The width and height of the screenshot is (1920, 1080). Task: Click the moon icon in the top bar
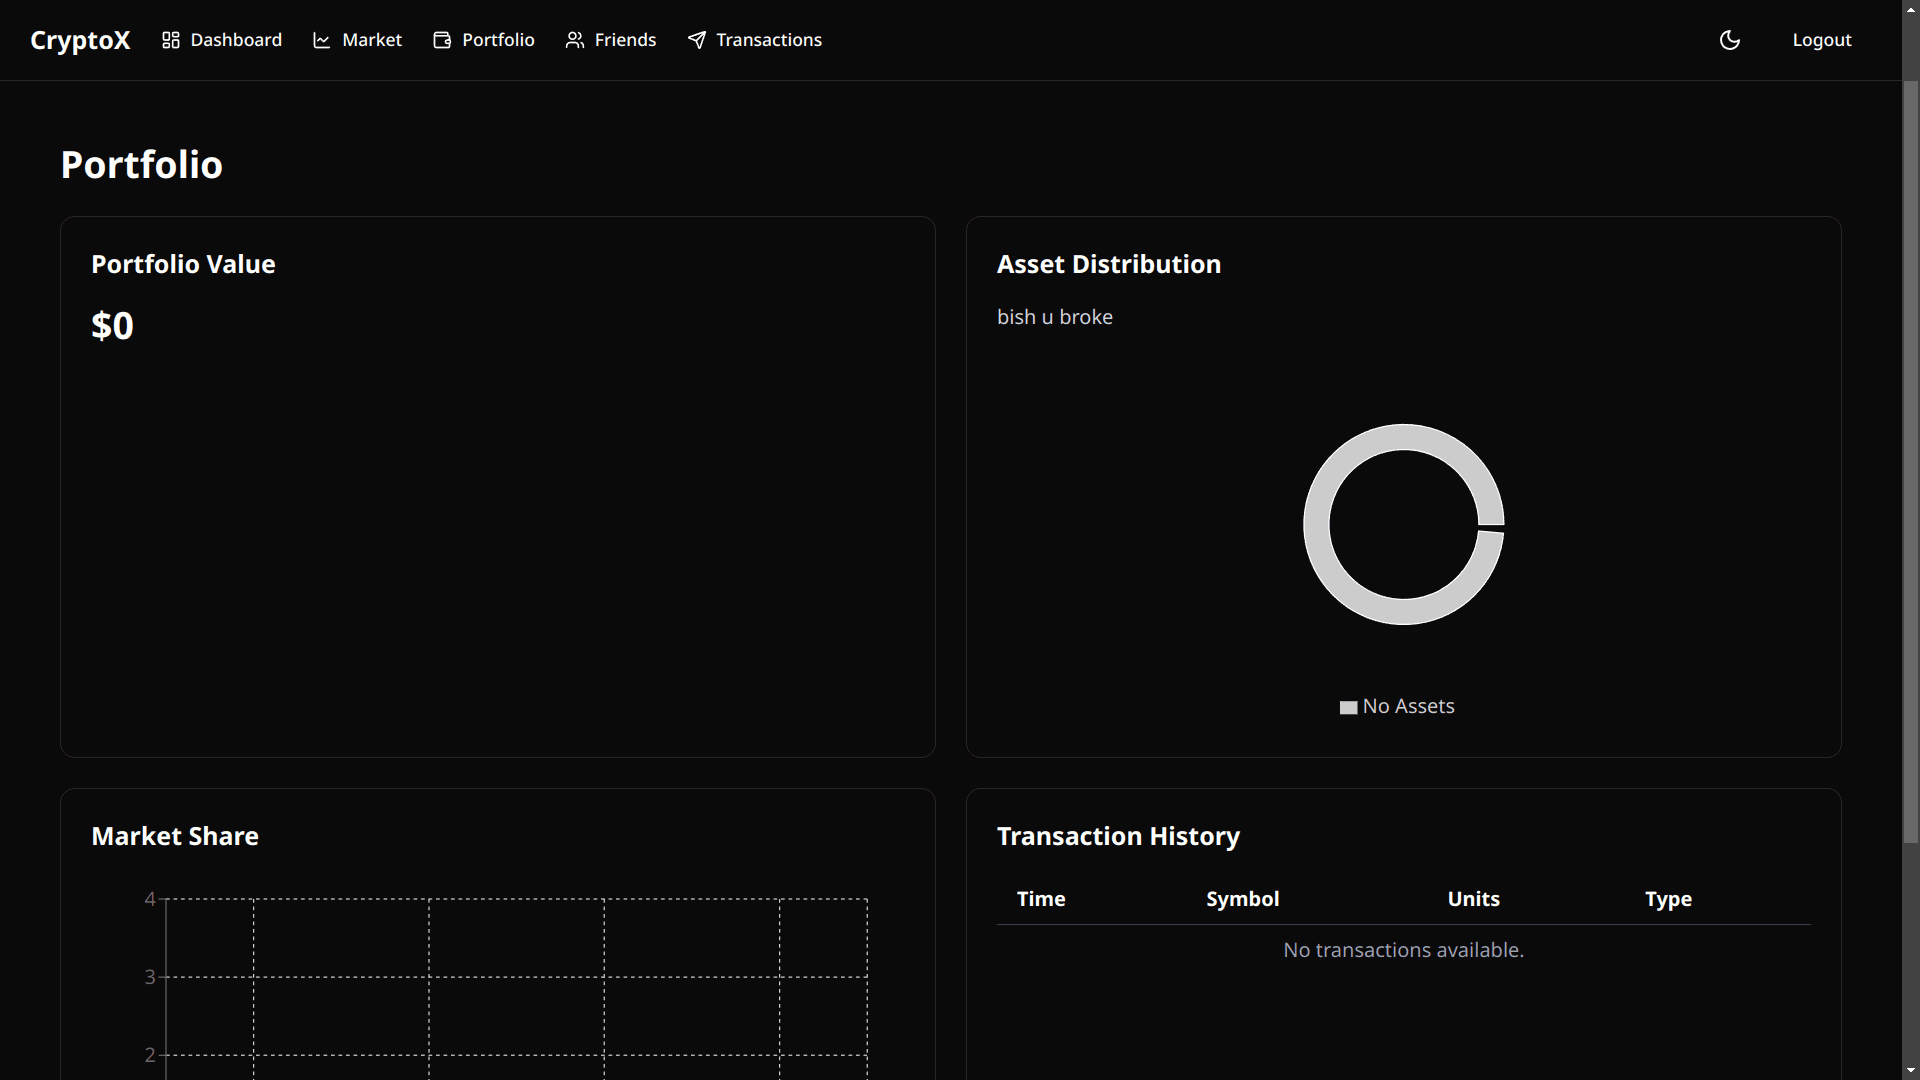tap(1730, 40)
